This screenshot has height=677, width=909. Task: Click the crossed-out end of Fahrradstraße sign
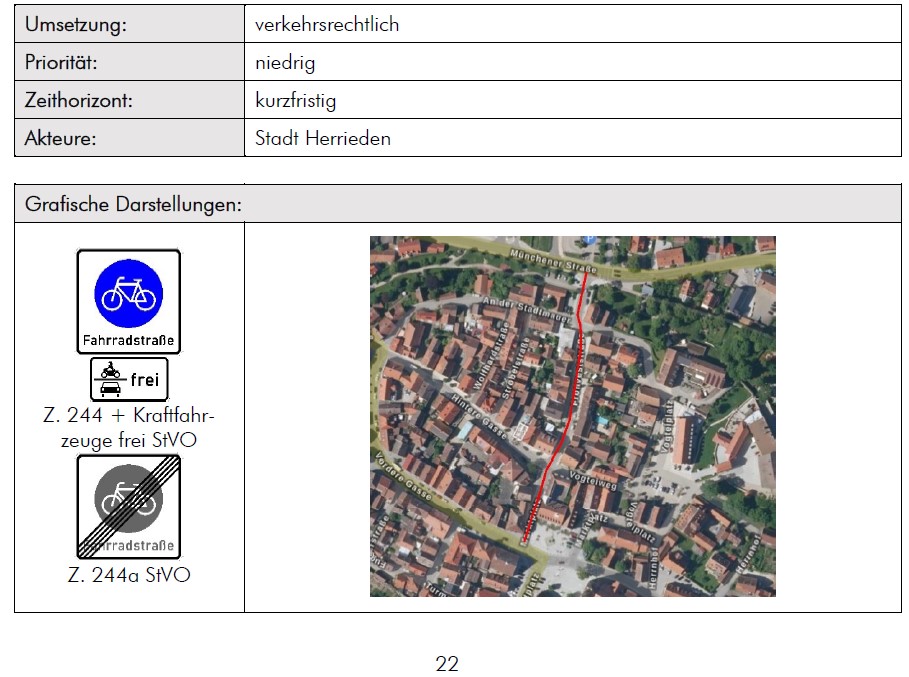tap(129, 507)
